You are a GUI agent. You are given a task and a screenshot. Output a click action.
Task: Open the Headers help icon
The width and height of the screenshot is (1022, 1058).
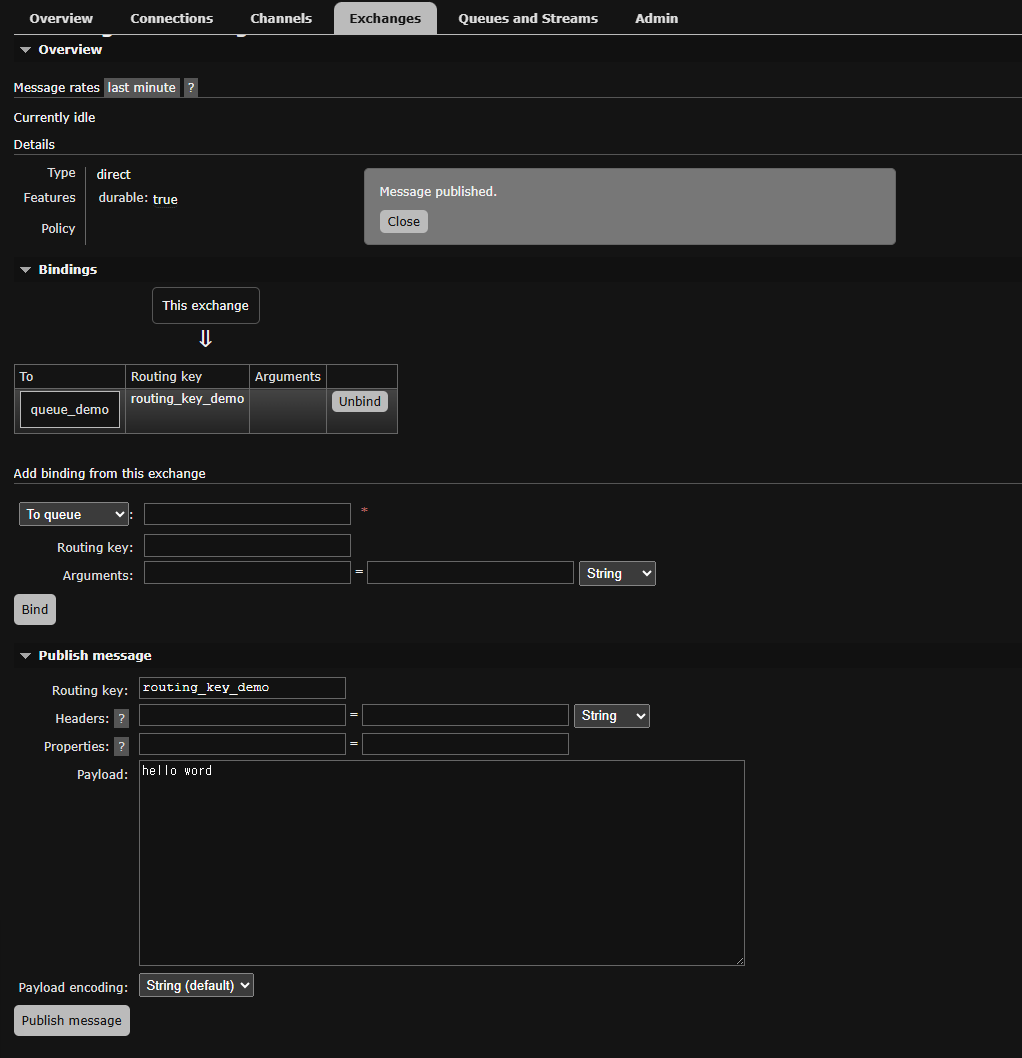point(121,719)
